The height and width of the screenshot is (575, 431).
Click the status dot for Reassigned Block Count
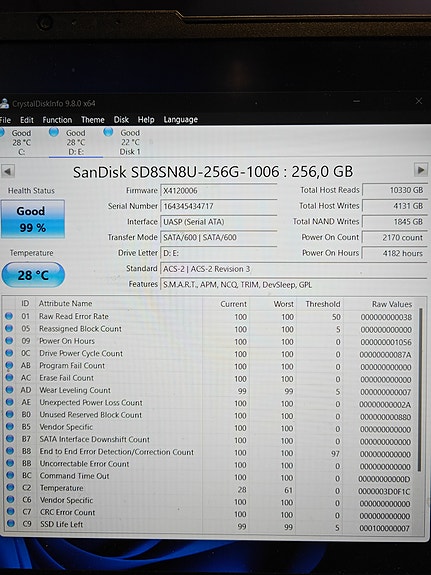point(9,328)
